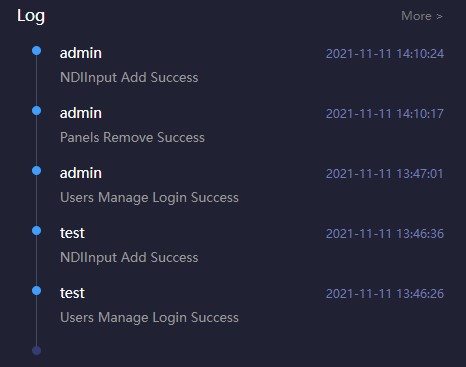Select the admin username at 14:10:17
Screen dimensions: 466x367
(x=81, y=113)
